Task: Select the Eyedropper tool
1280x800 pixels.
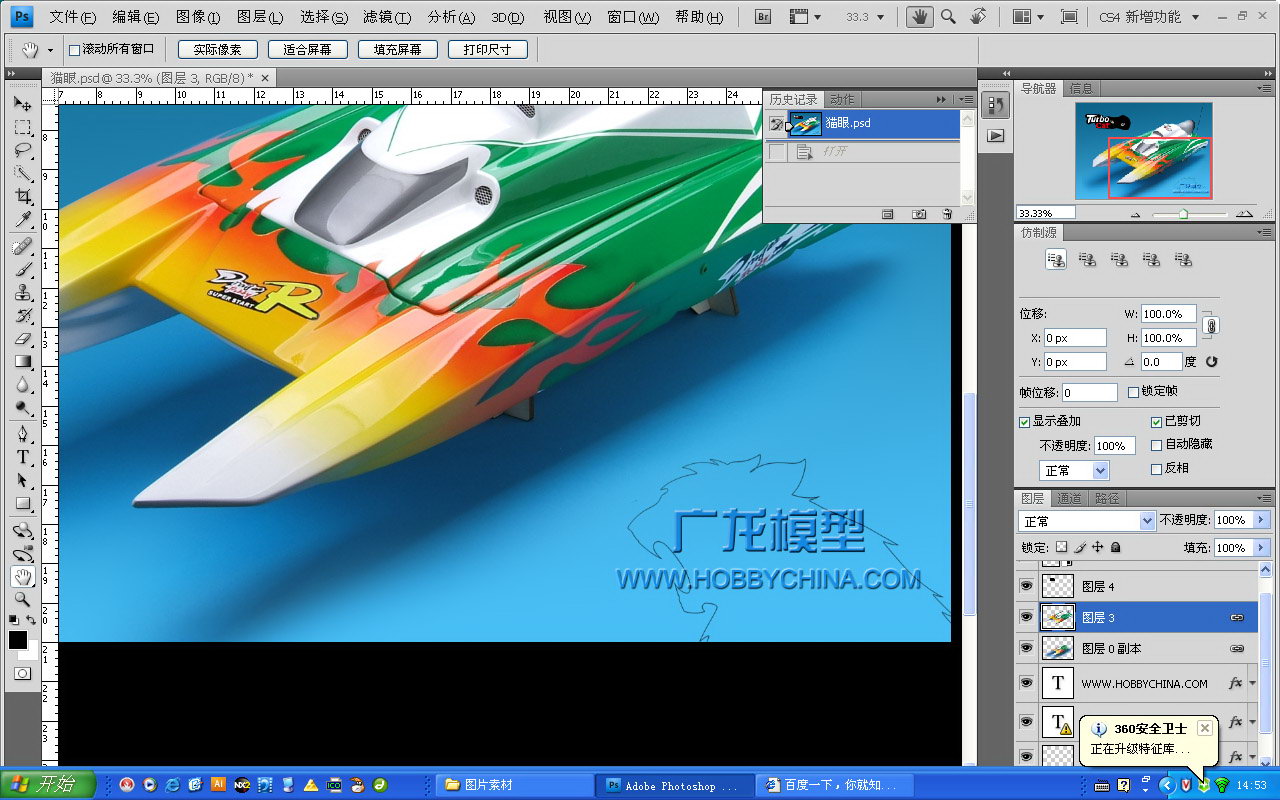Action: coord(22,220)
